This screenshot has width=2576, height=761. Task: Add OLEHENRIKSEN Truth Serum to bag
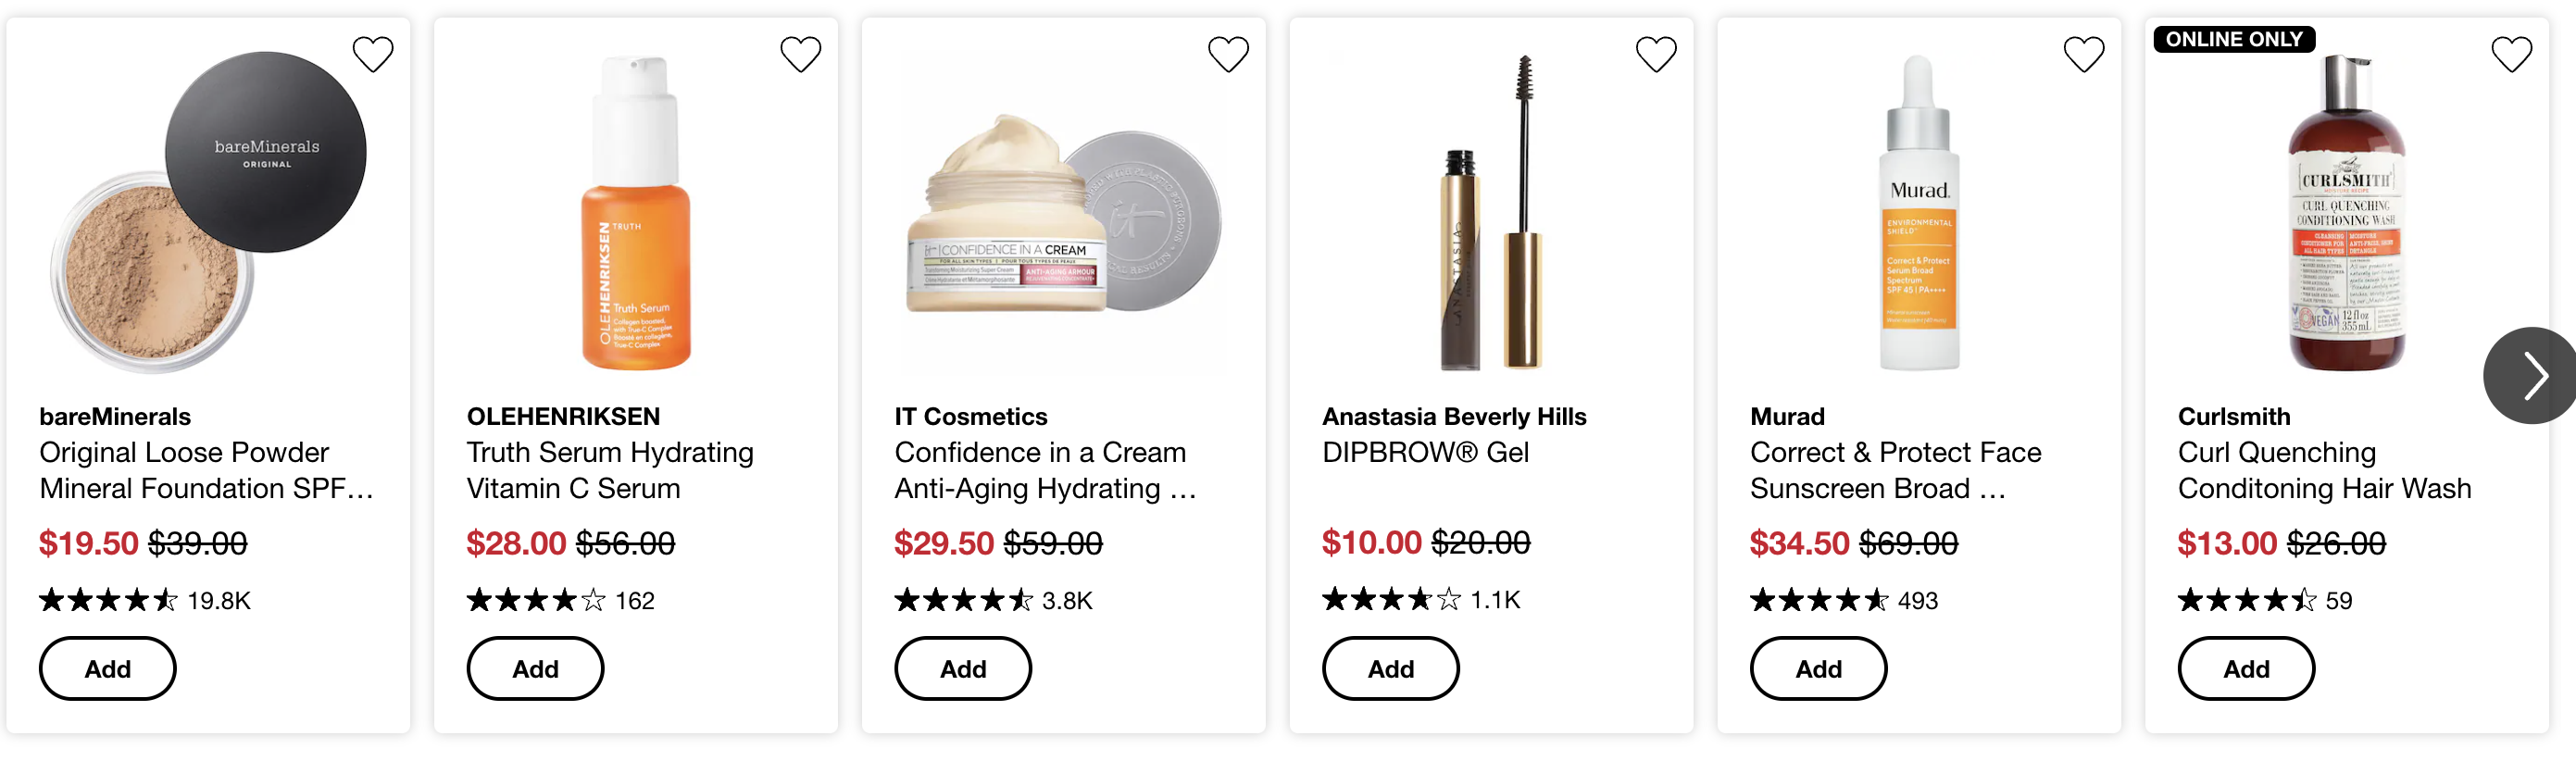[536, 668]
